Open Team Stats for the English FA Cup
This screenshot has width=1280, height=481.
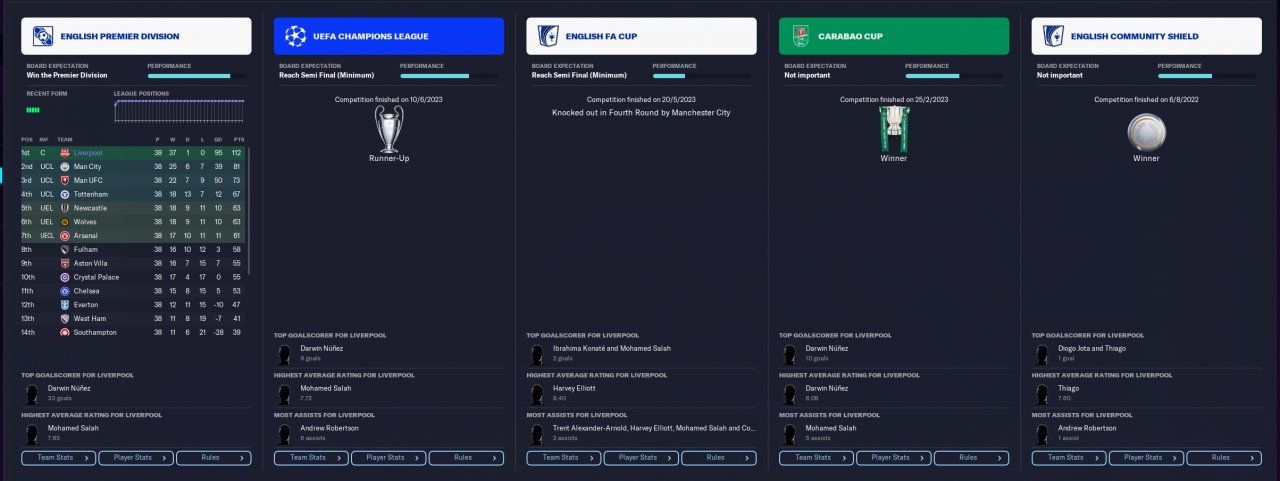(564, 458)
